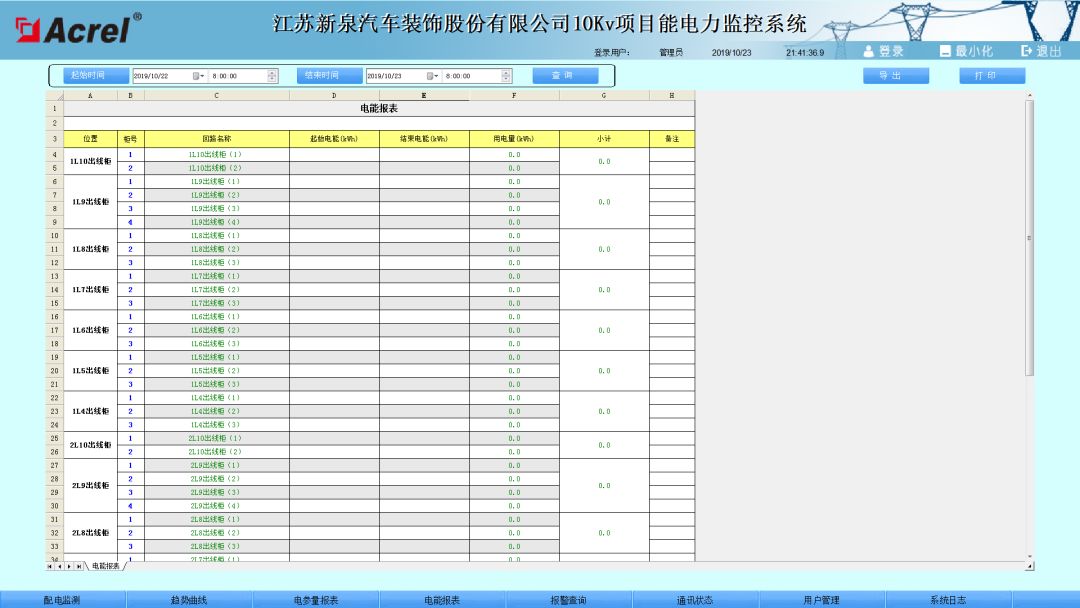Click the 1L6出线柜 location cell

coord(90,331)
